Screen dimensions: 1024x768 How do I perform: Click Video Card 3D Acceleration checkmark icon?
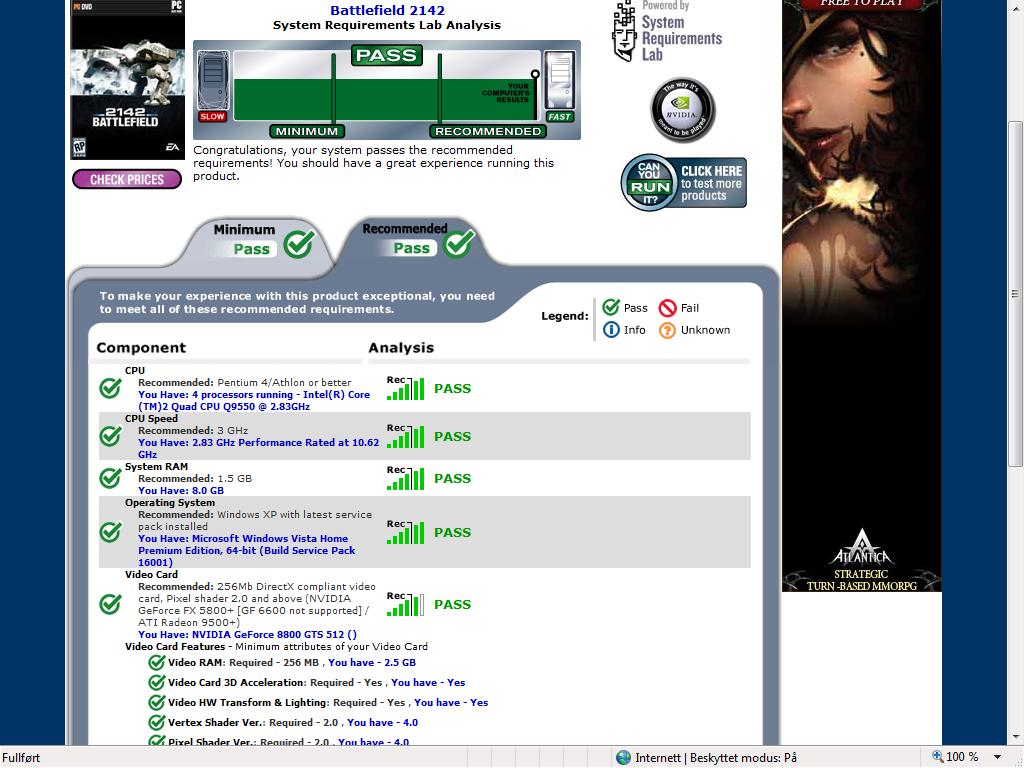pyautogui.click(x=157, y=682)
